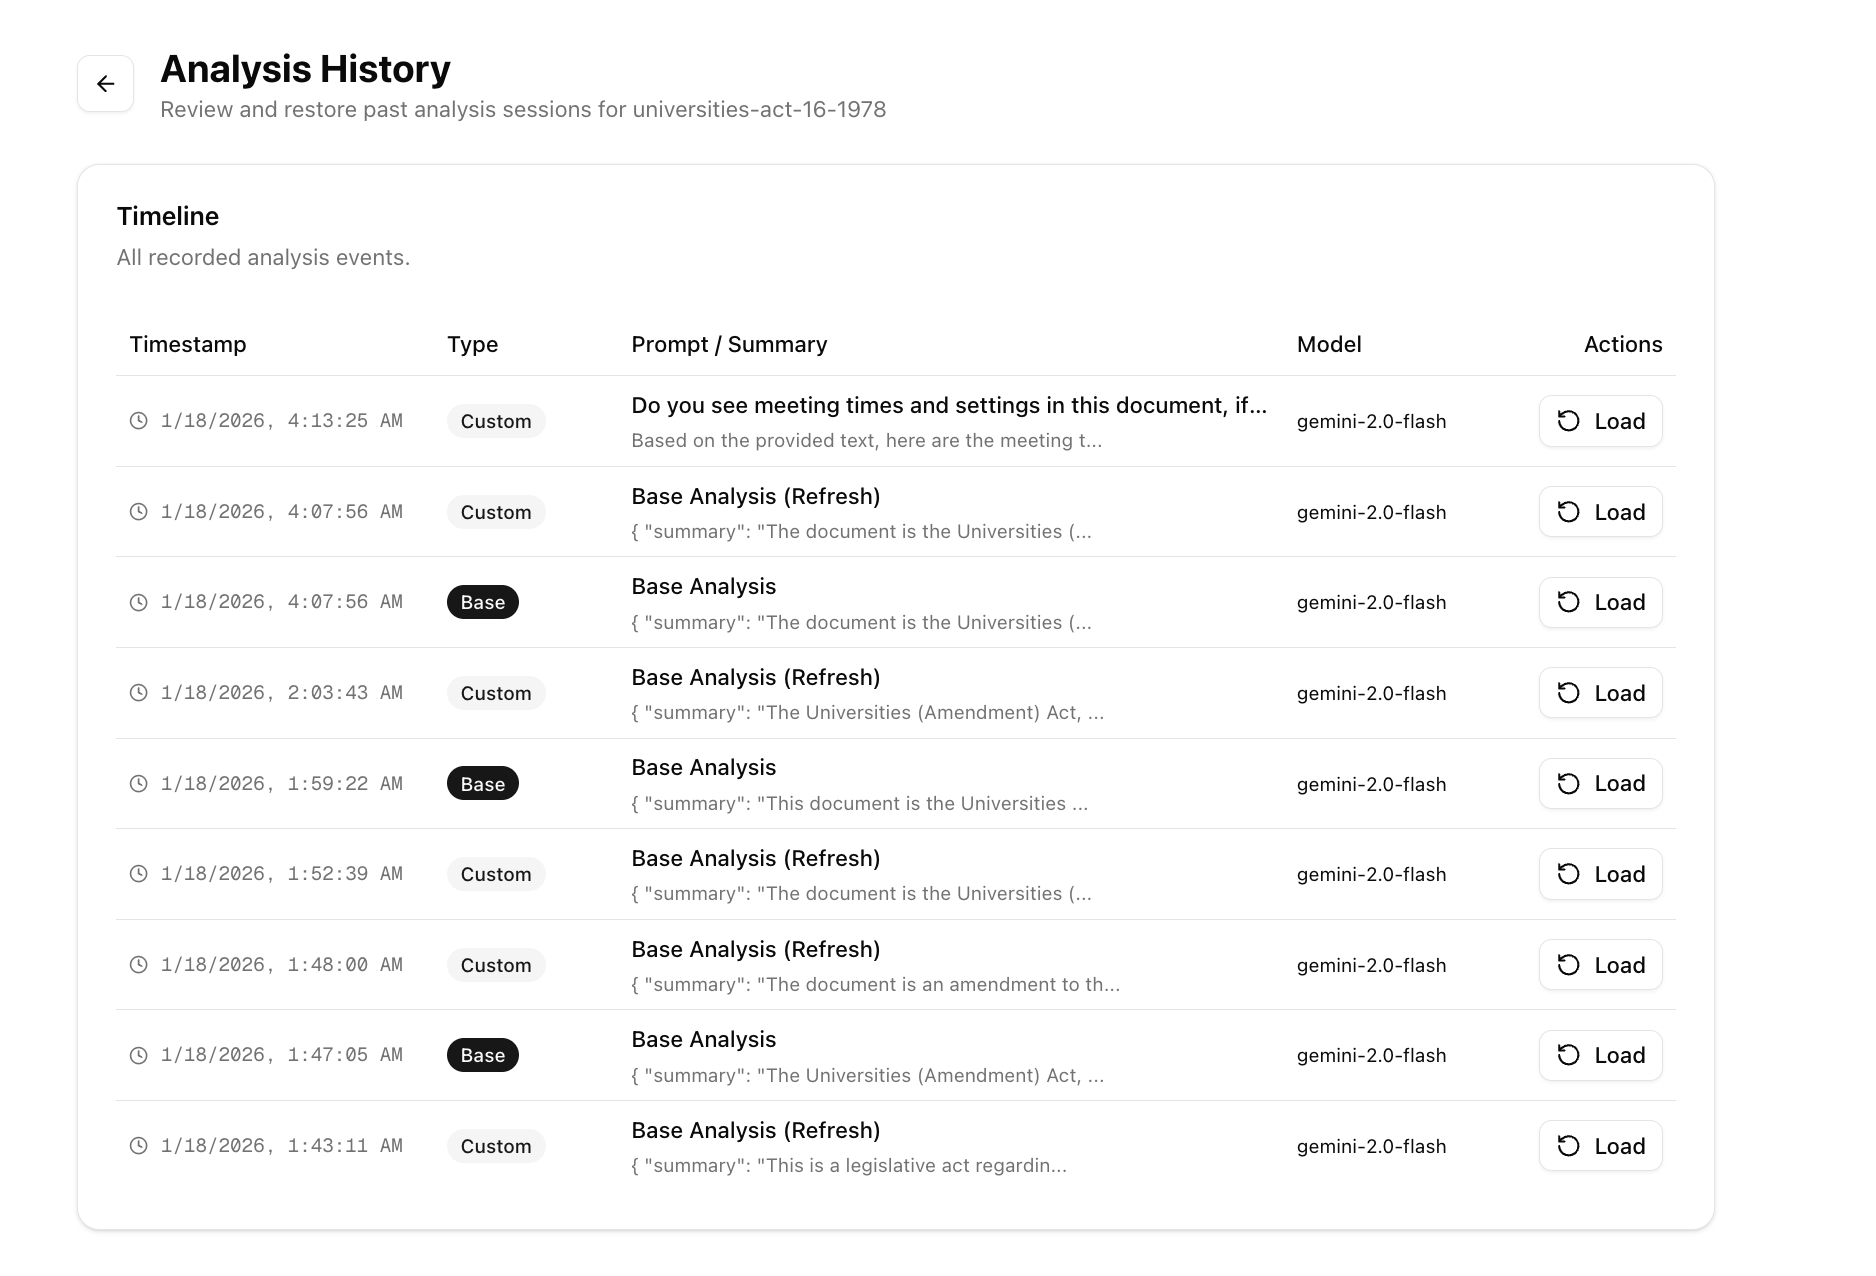Click the Timestamp column header
The height and width of the screenshot is (1276, 1876).
point(188,345)
